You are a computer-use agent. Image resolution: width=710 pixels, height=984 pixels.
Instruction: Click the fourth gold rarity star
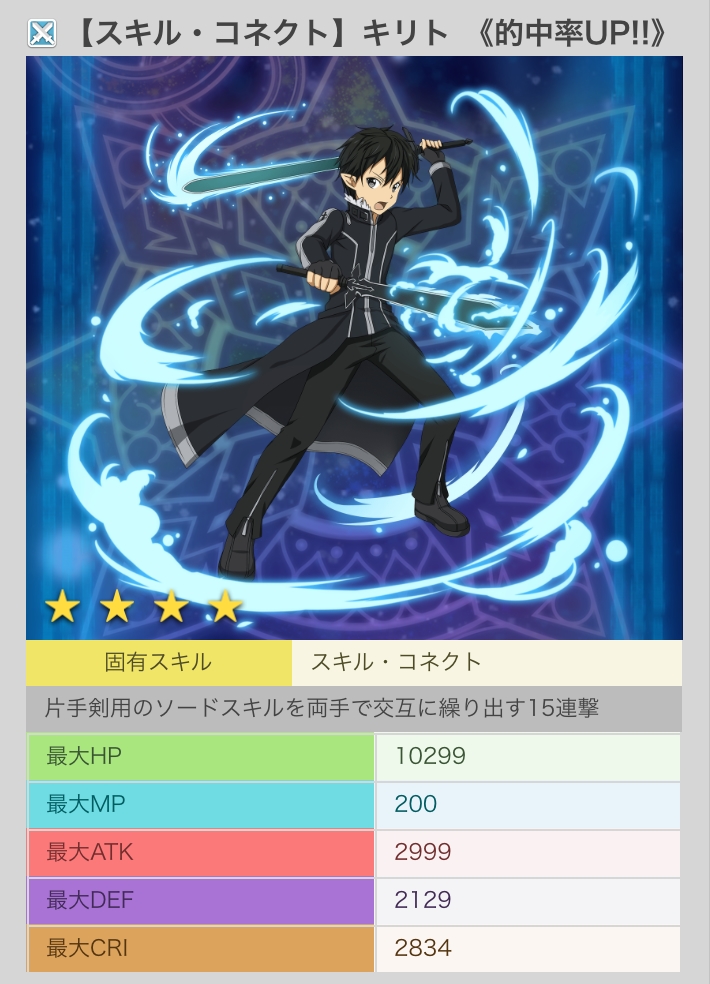pos(225,607)
